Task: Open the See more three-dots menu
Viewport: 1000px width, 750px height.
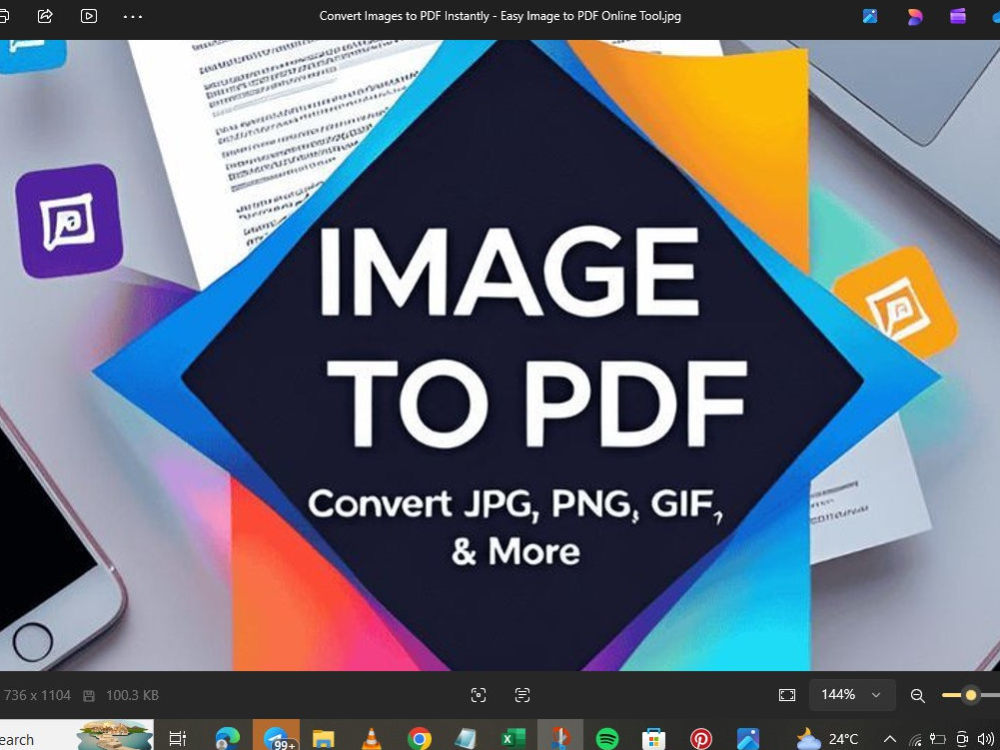Action: click(x=133, y=17)
